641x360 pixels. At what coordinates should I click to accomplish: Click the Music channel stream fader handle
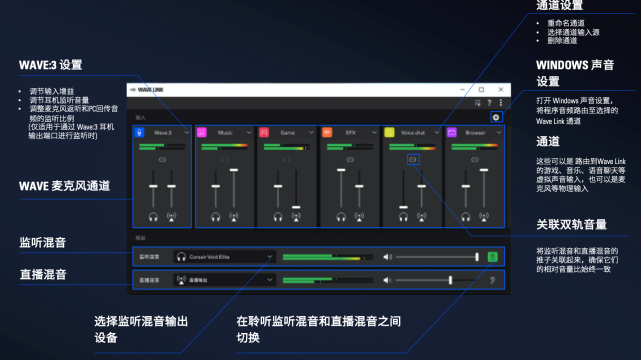234,170
